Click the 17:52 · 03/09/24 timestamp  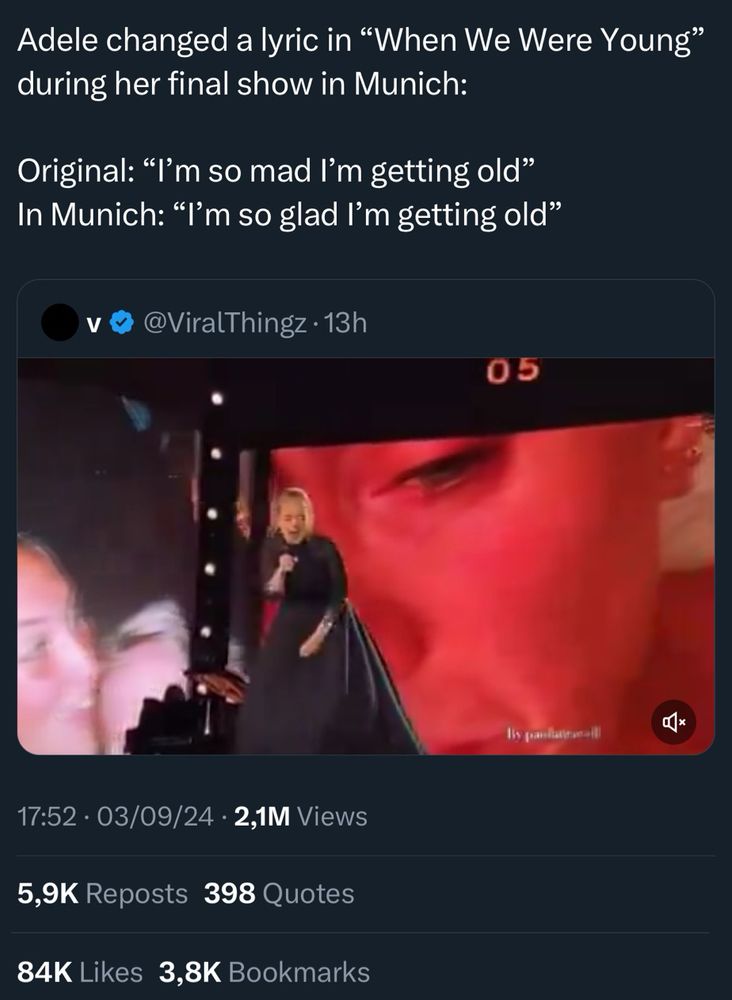(115, 816)
